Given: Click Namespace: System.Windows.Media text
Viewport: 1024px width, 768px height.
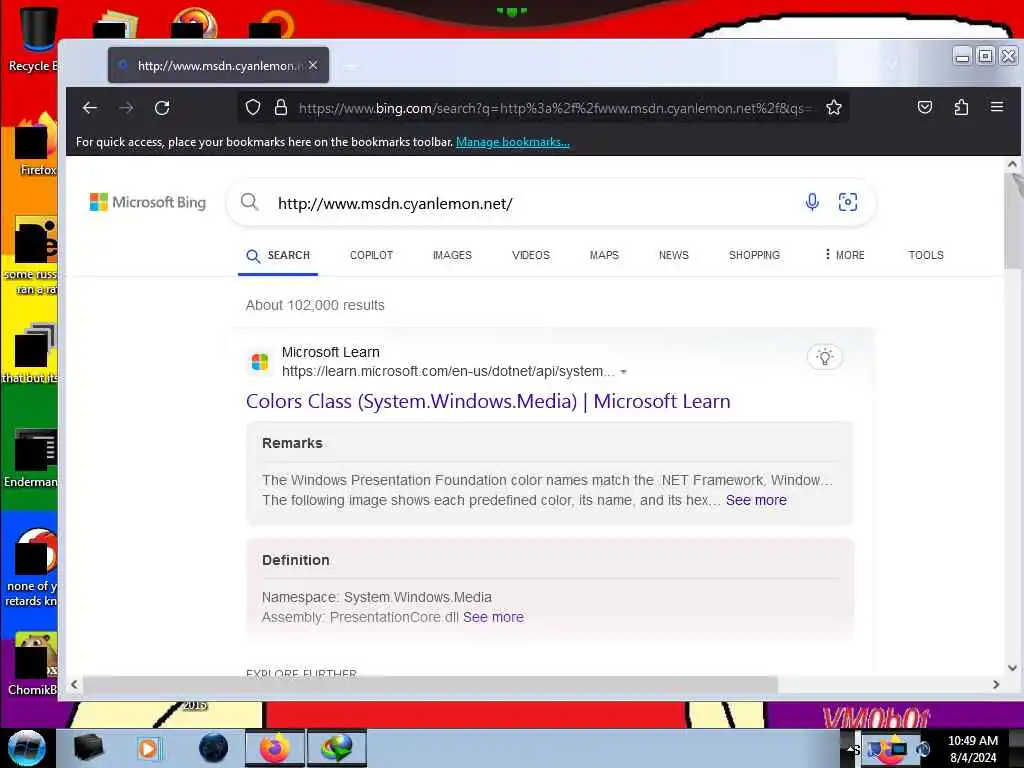Looking at the screenshot, I should pyautogui.click(x=377, y=597).
